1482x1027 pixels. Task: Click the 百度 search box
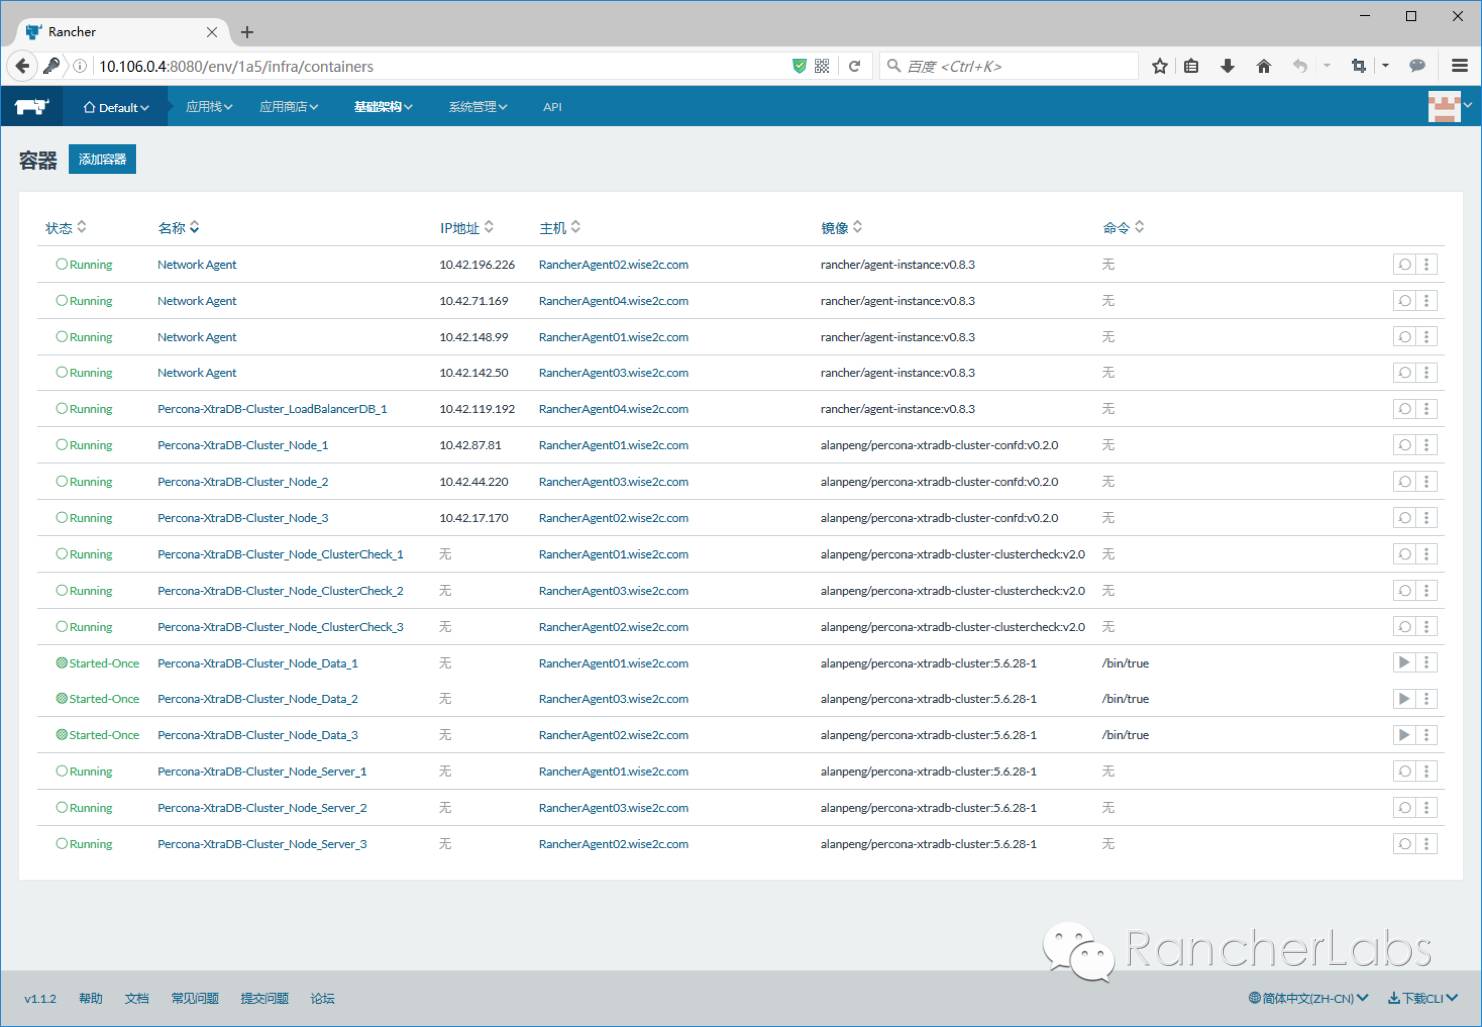[1010, 66]
